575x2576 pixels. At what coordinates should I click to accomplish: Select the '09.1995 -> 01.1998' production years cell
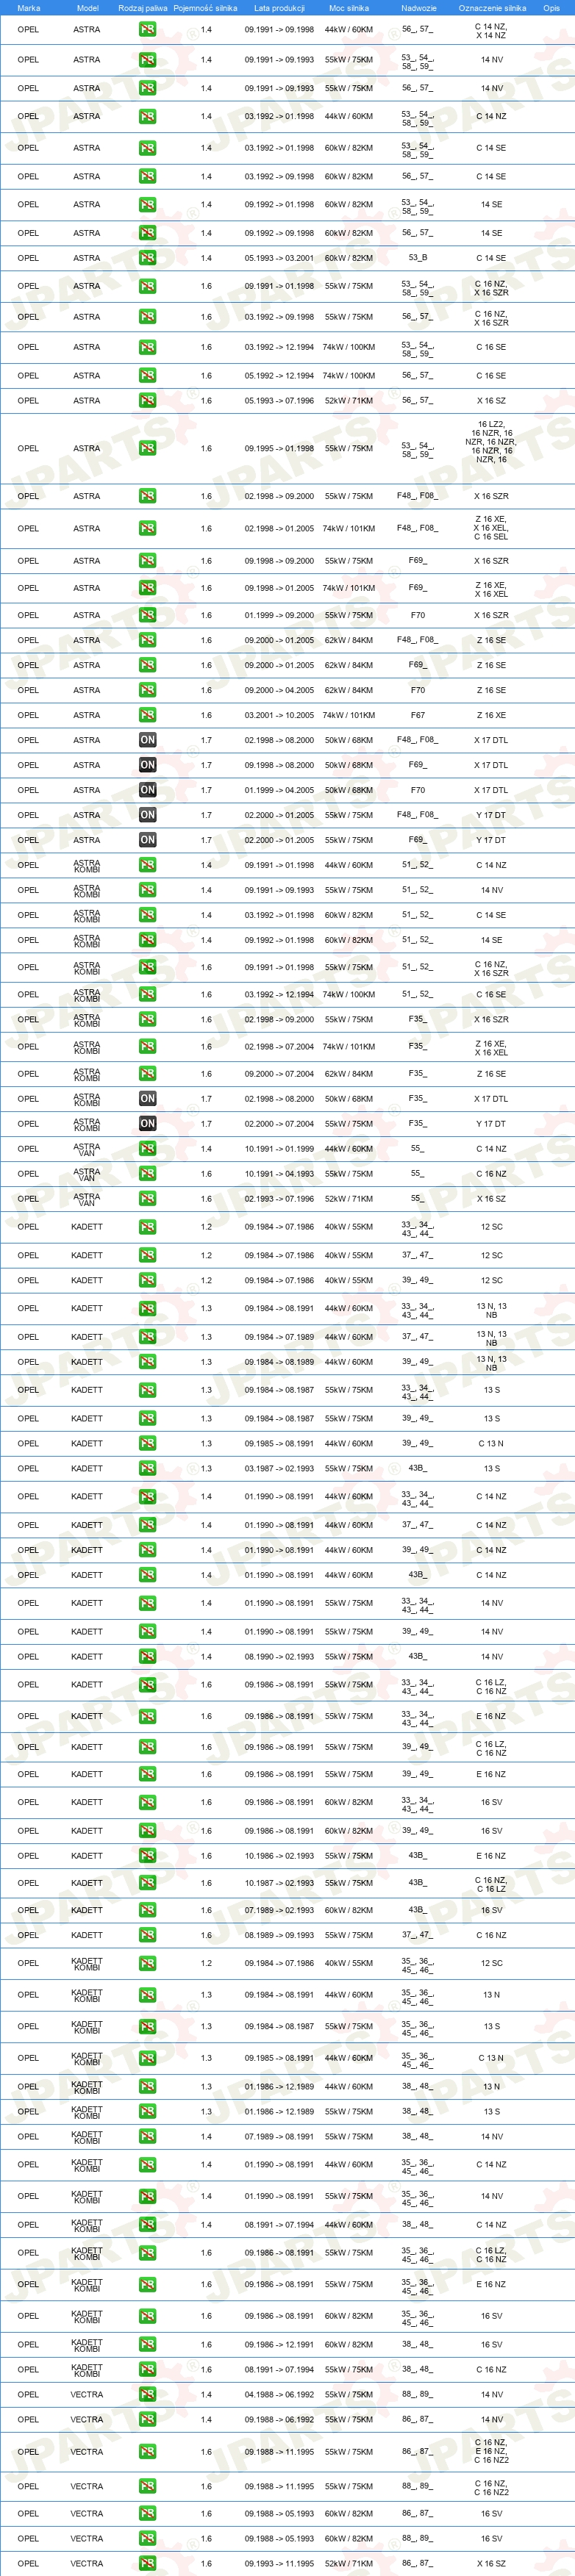279,448
